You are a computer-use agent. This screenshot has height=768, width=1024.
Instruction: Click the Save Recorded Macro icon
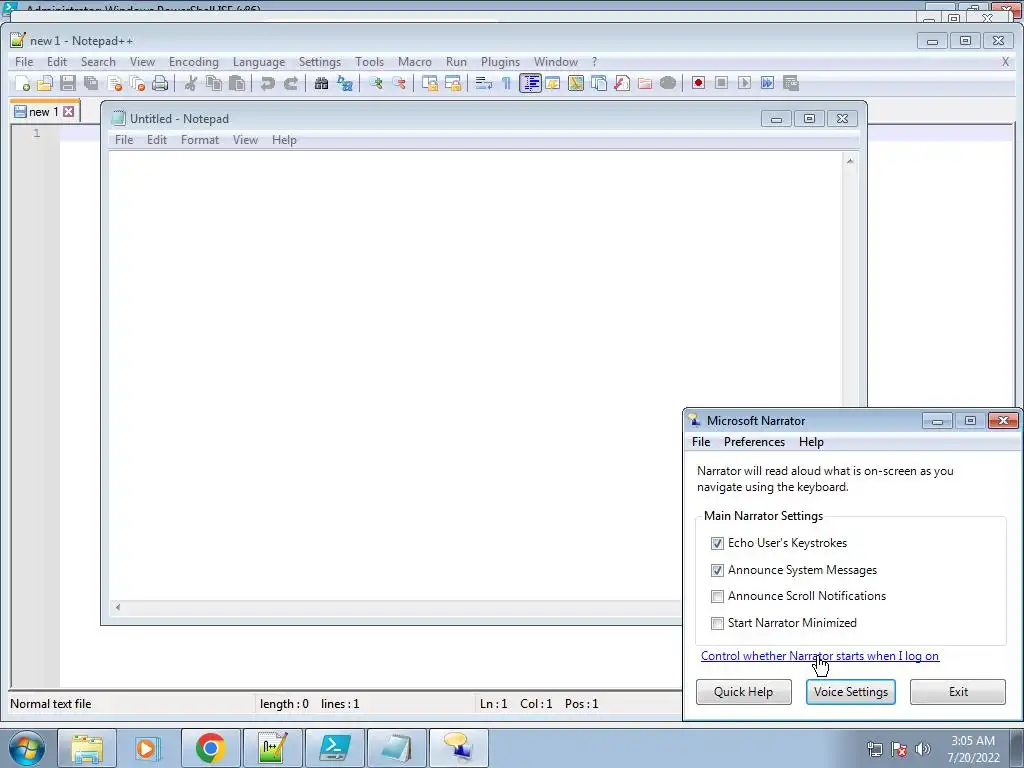[790, 83]
